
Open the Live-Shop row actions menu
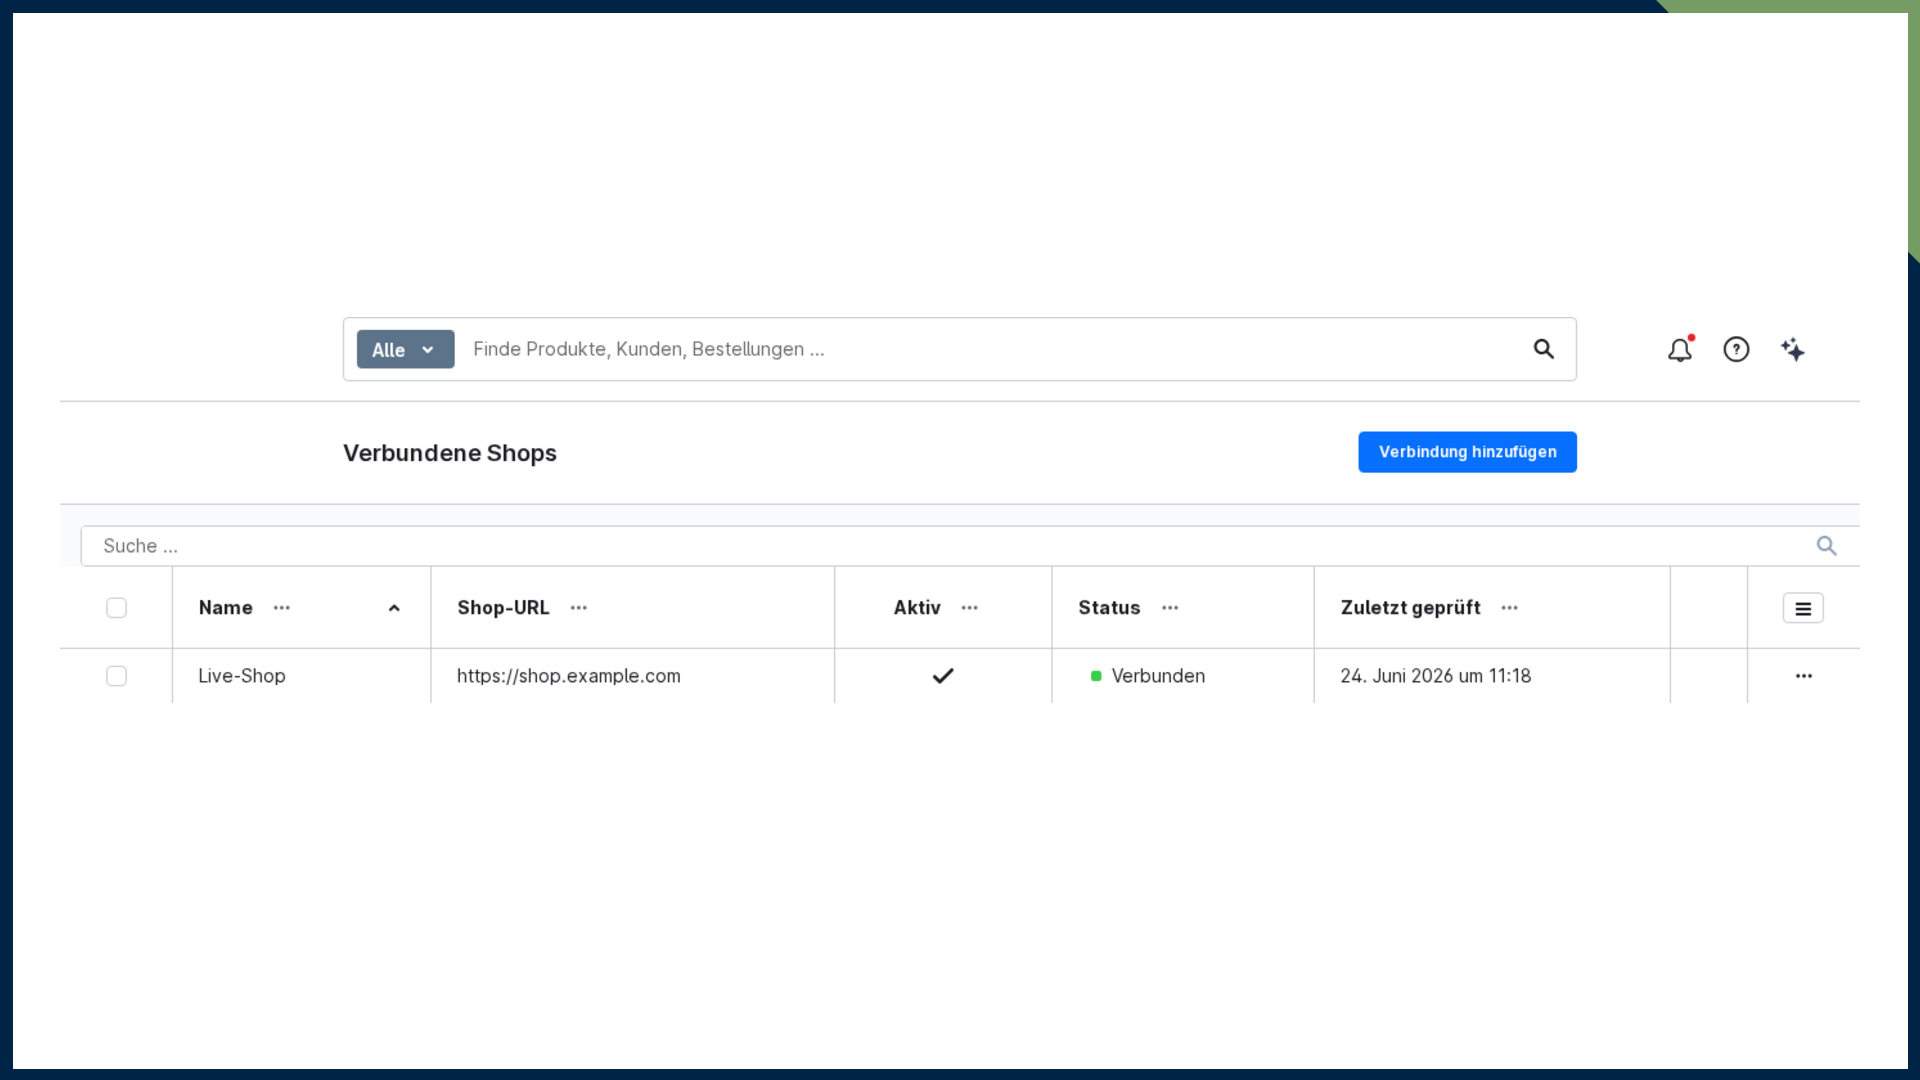click(1804, 676)
